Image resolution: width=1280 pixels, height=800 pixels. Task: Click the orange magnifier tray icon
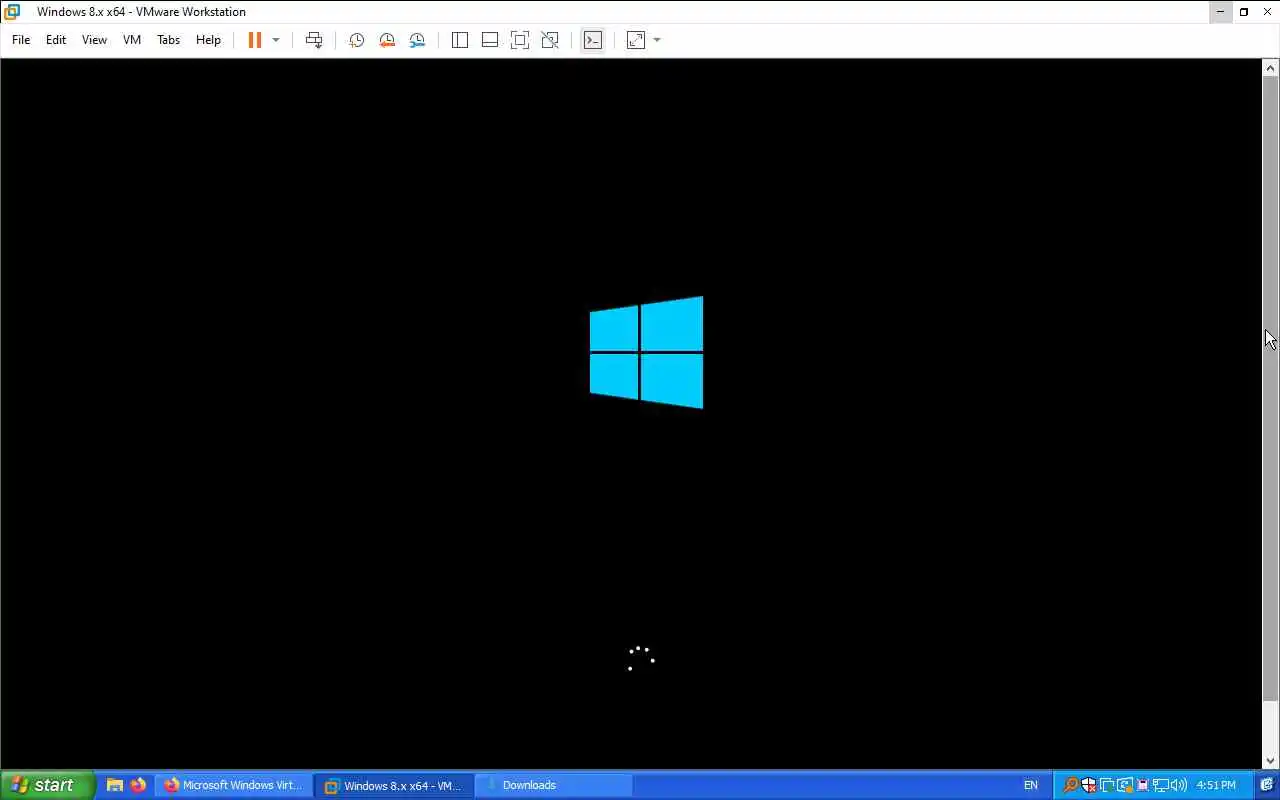click(x=1070, y=785)
